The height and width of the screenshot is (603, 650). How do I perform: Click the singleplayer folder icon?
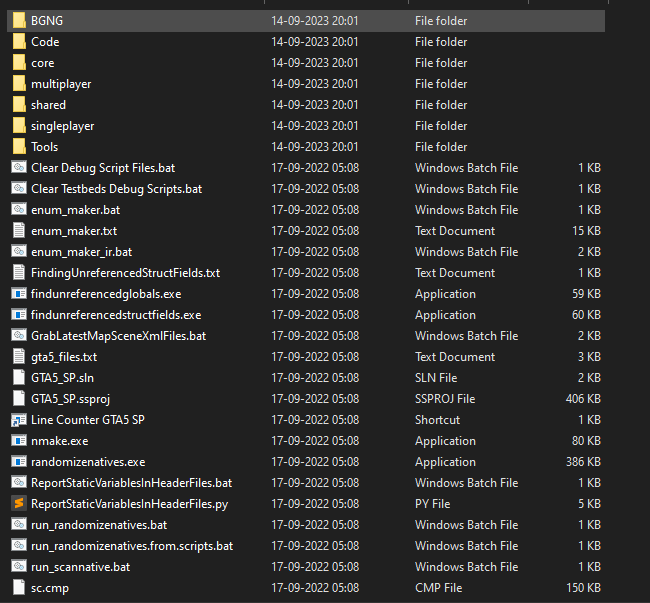(19, 126)
